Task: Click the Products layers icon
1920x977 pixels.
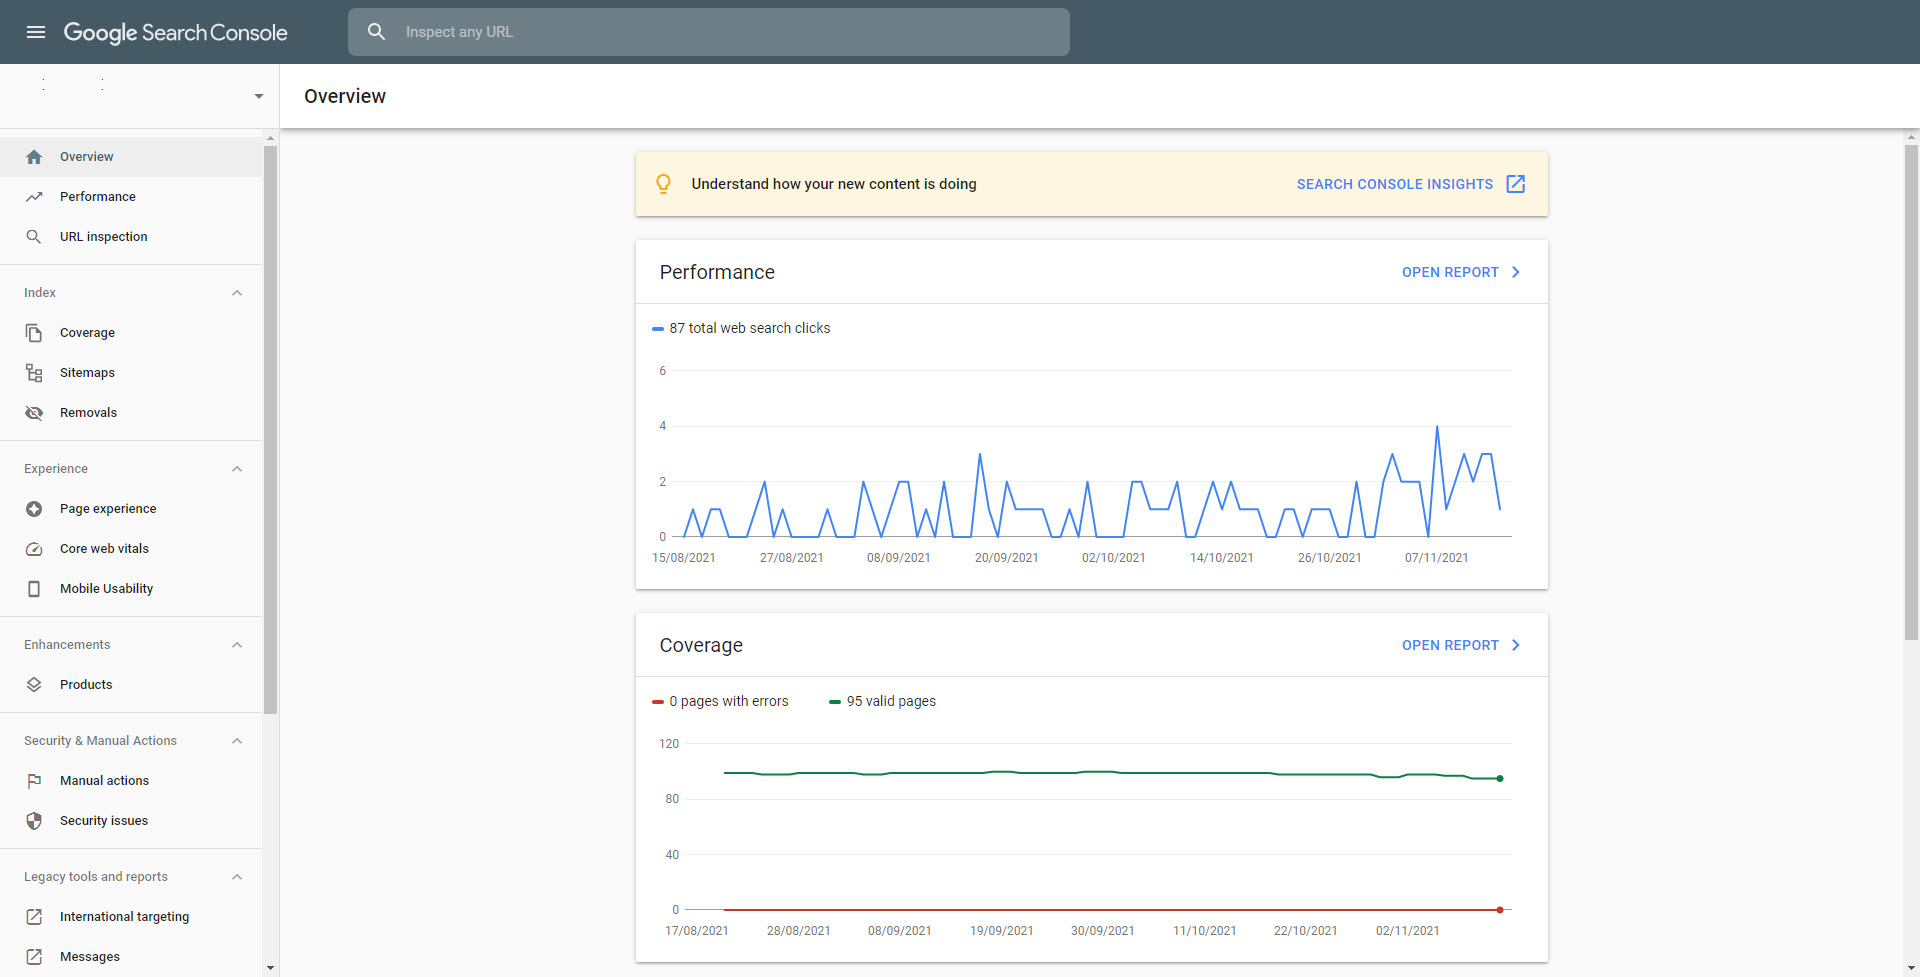Action: 34,685
